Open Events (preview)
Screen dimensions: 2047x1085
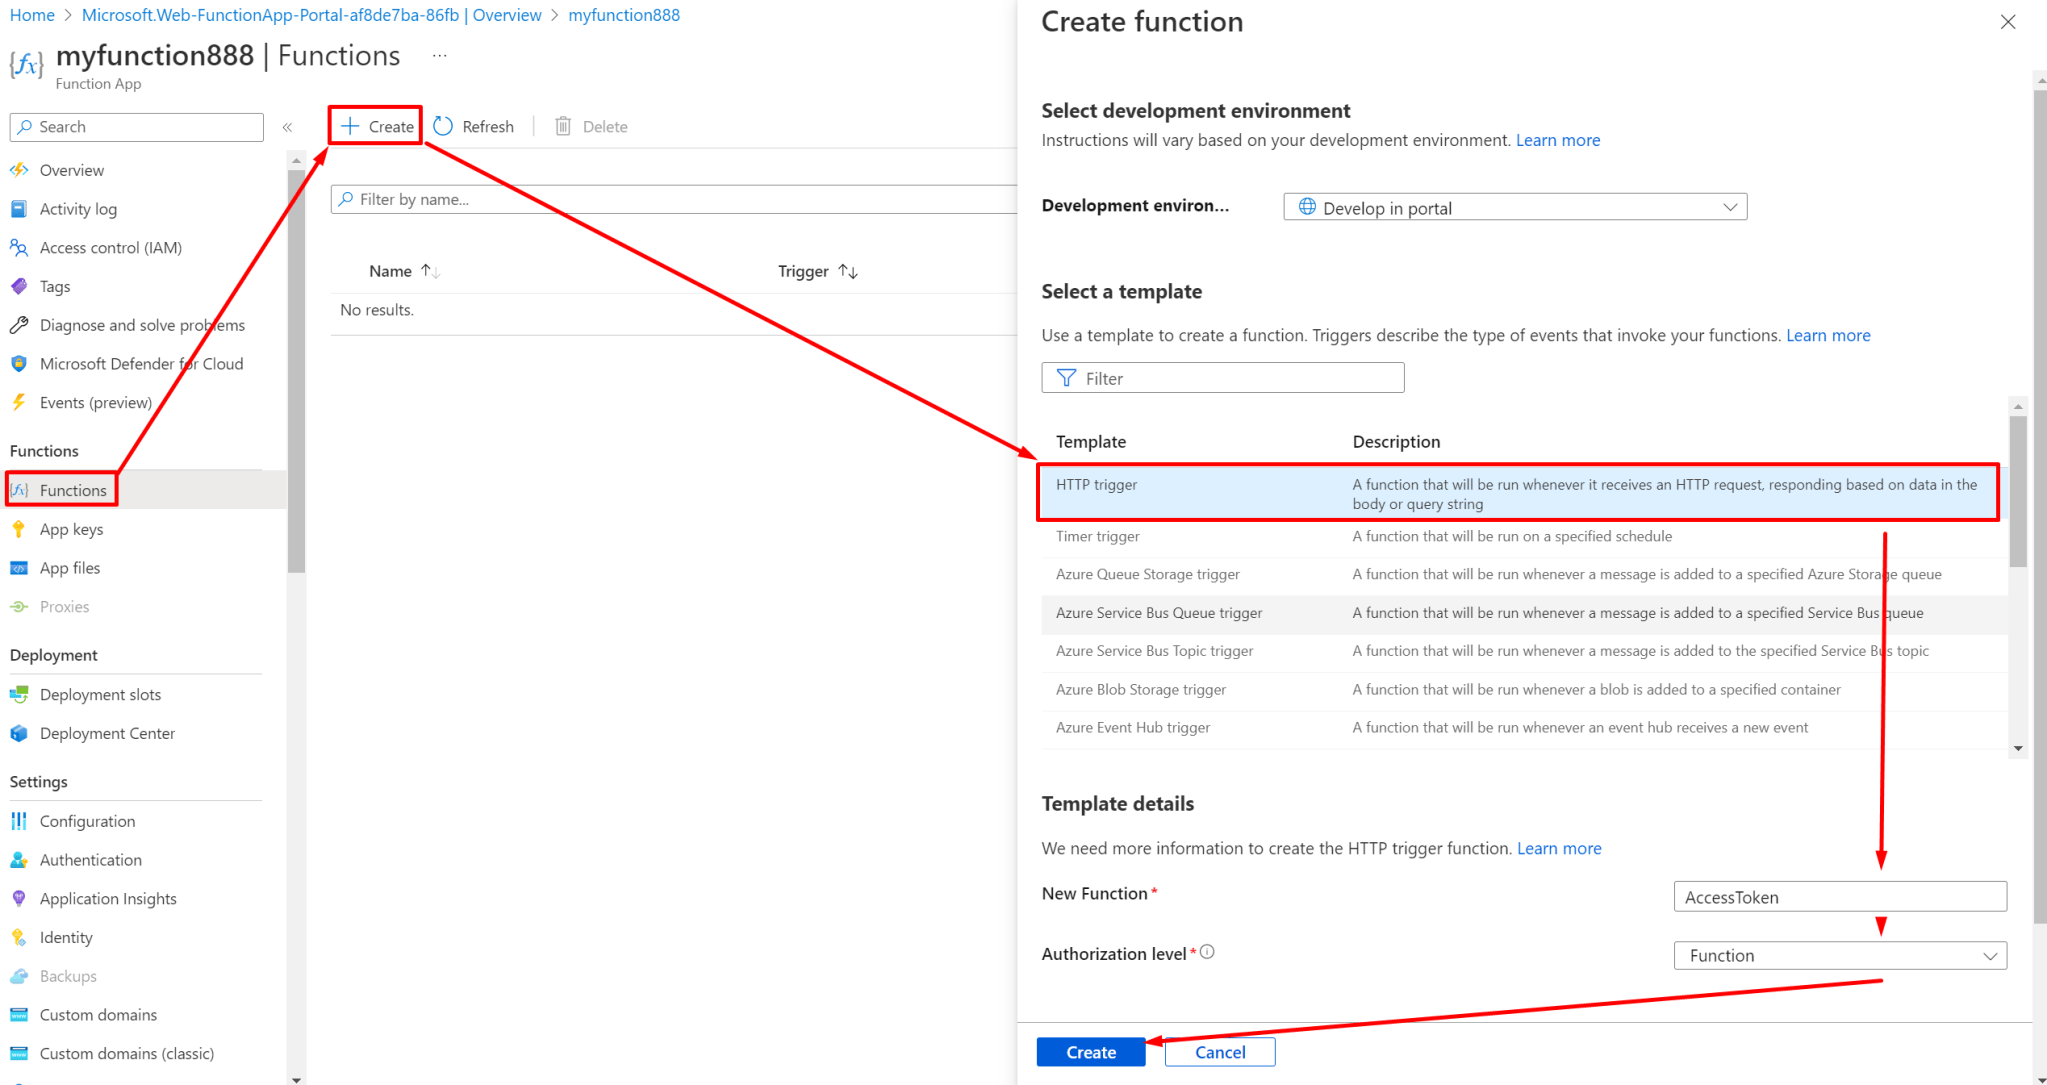pos(96,403)
